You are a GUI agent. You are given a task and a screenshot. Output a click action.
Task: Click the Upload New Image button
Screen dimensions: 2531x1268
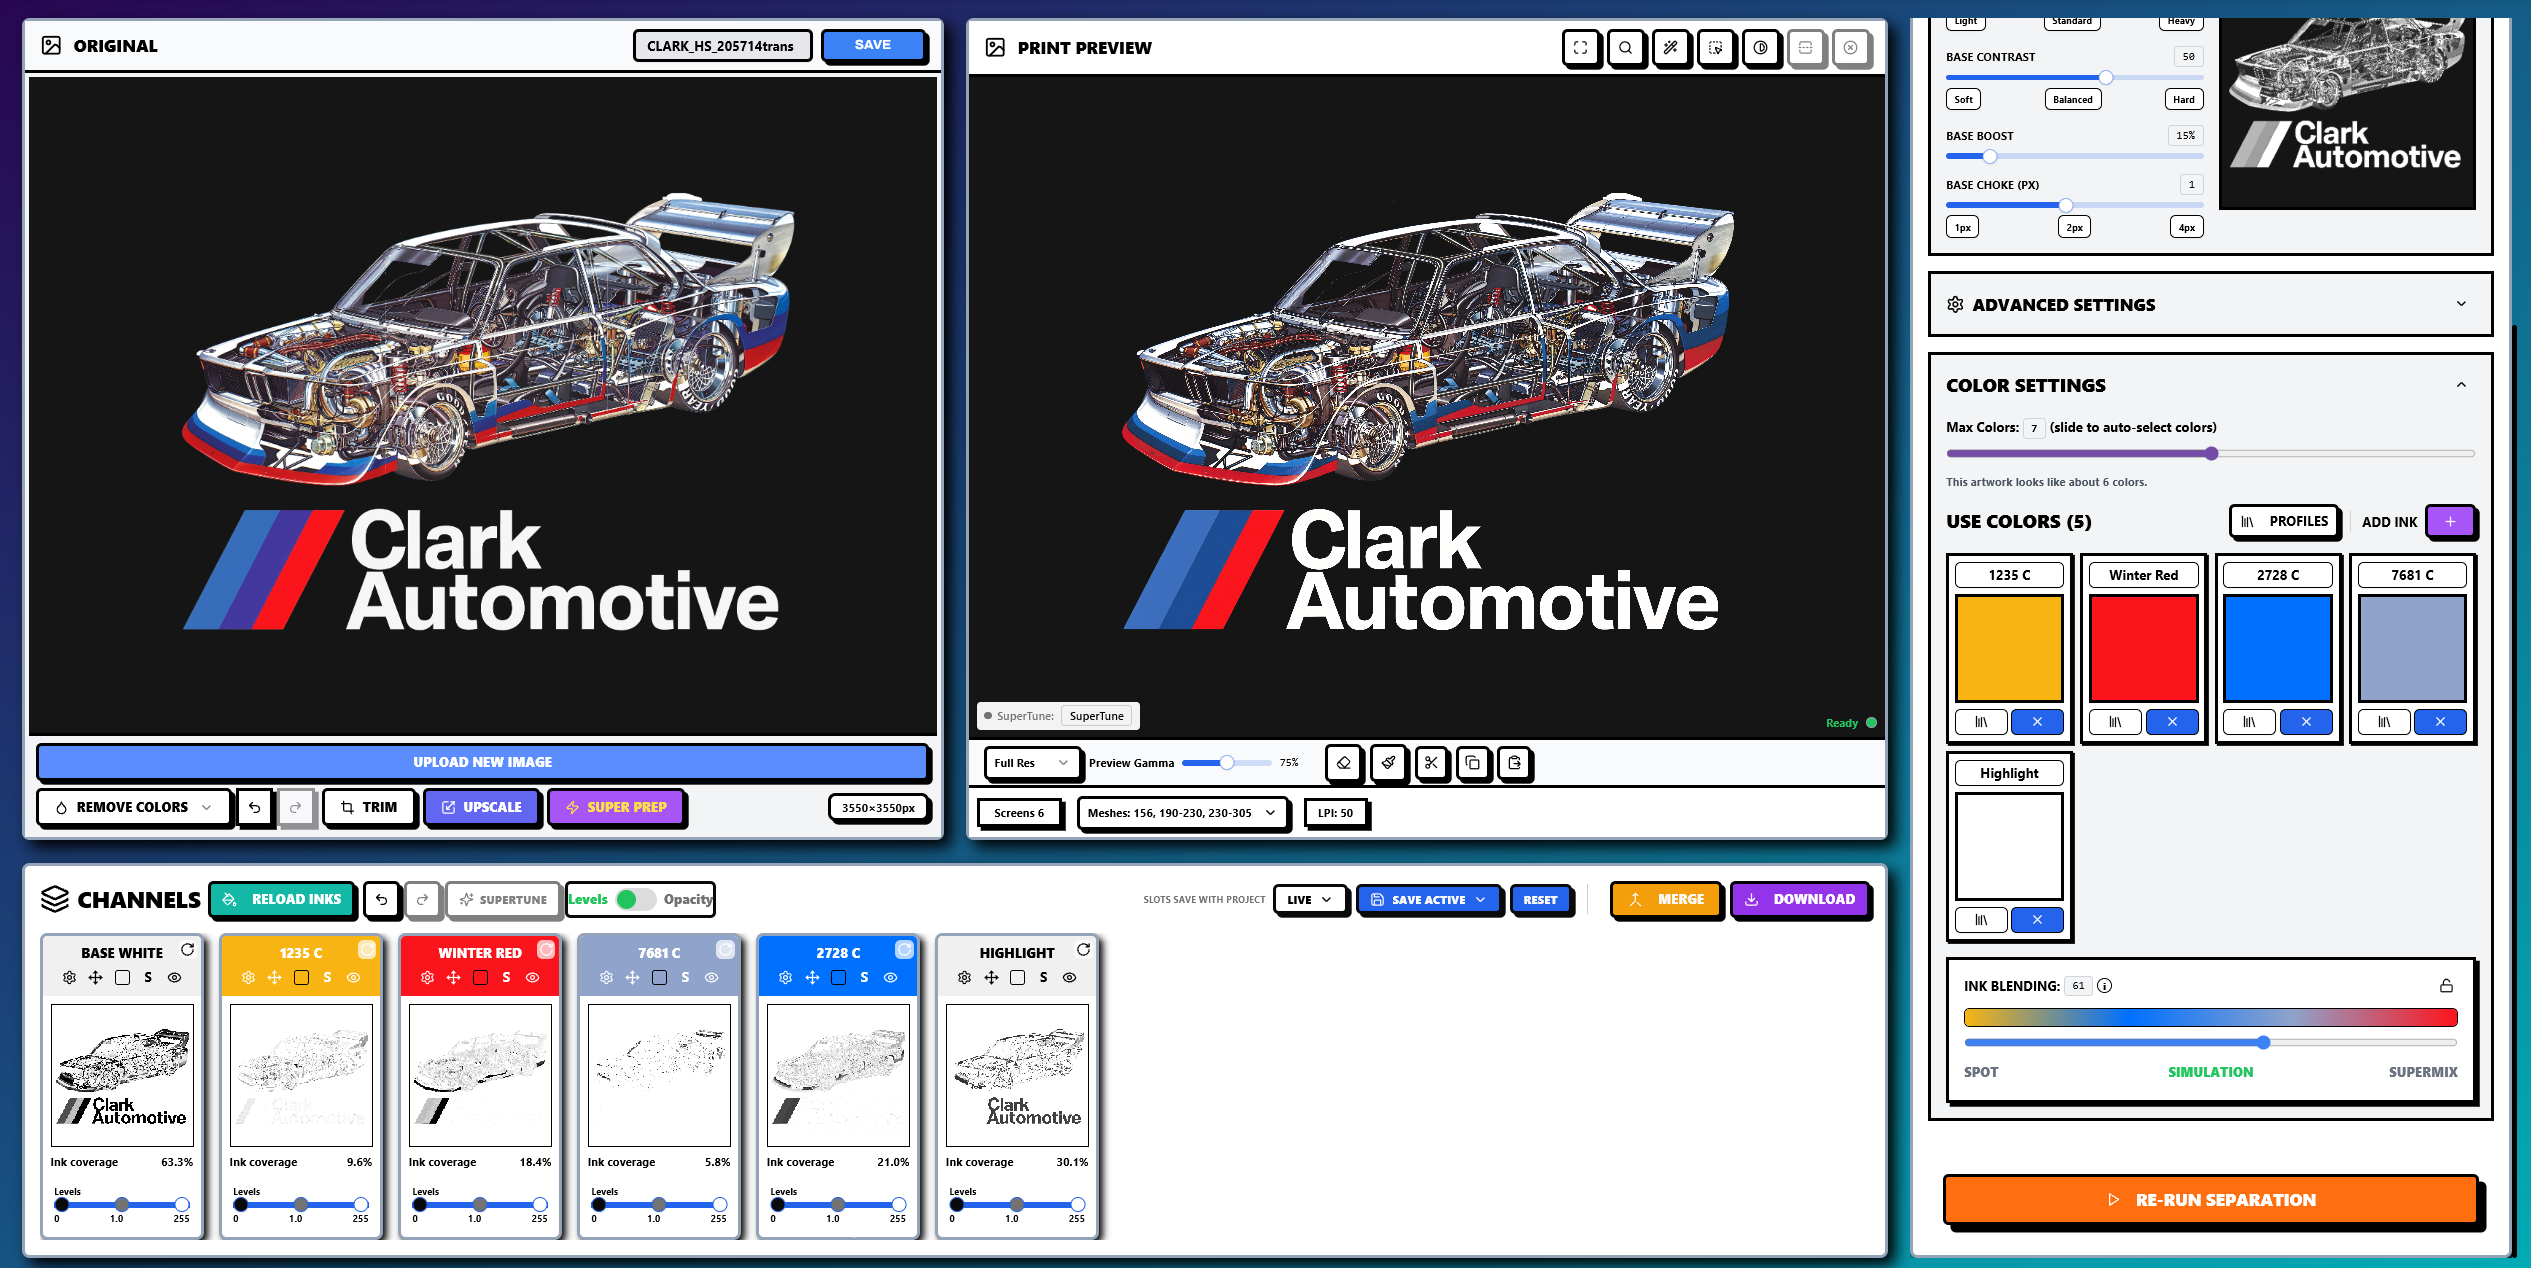(x=482, y=762)
